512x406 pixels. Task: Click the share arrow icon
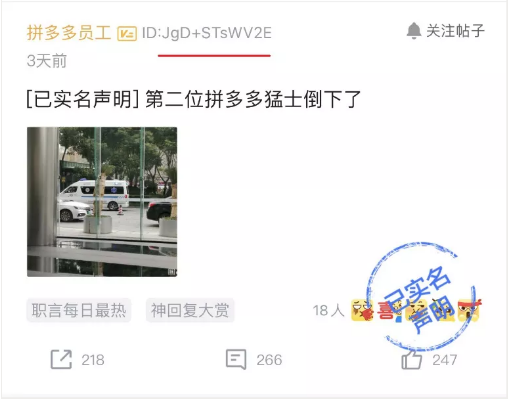click(x=61, y=359)
